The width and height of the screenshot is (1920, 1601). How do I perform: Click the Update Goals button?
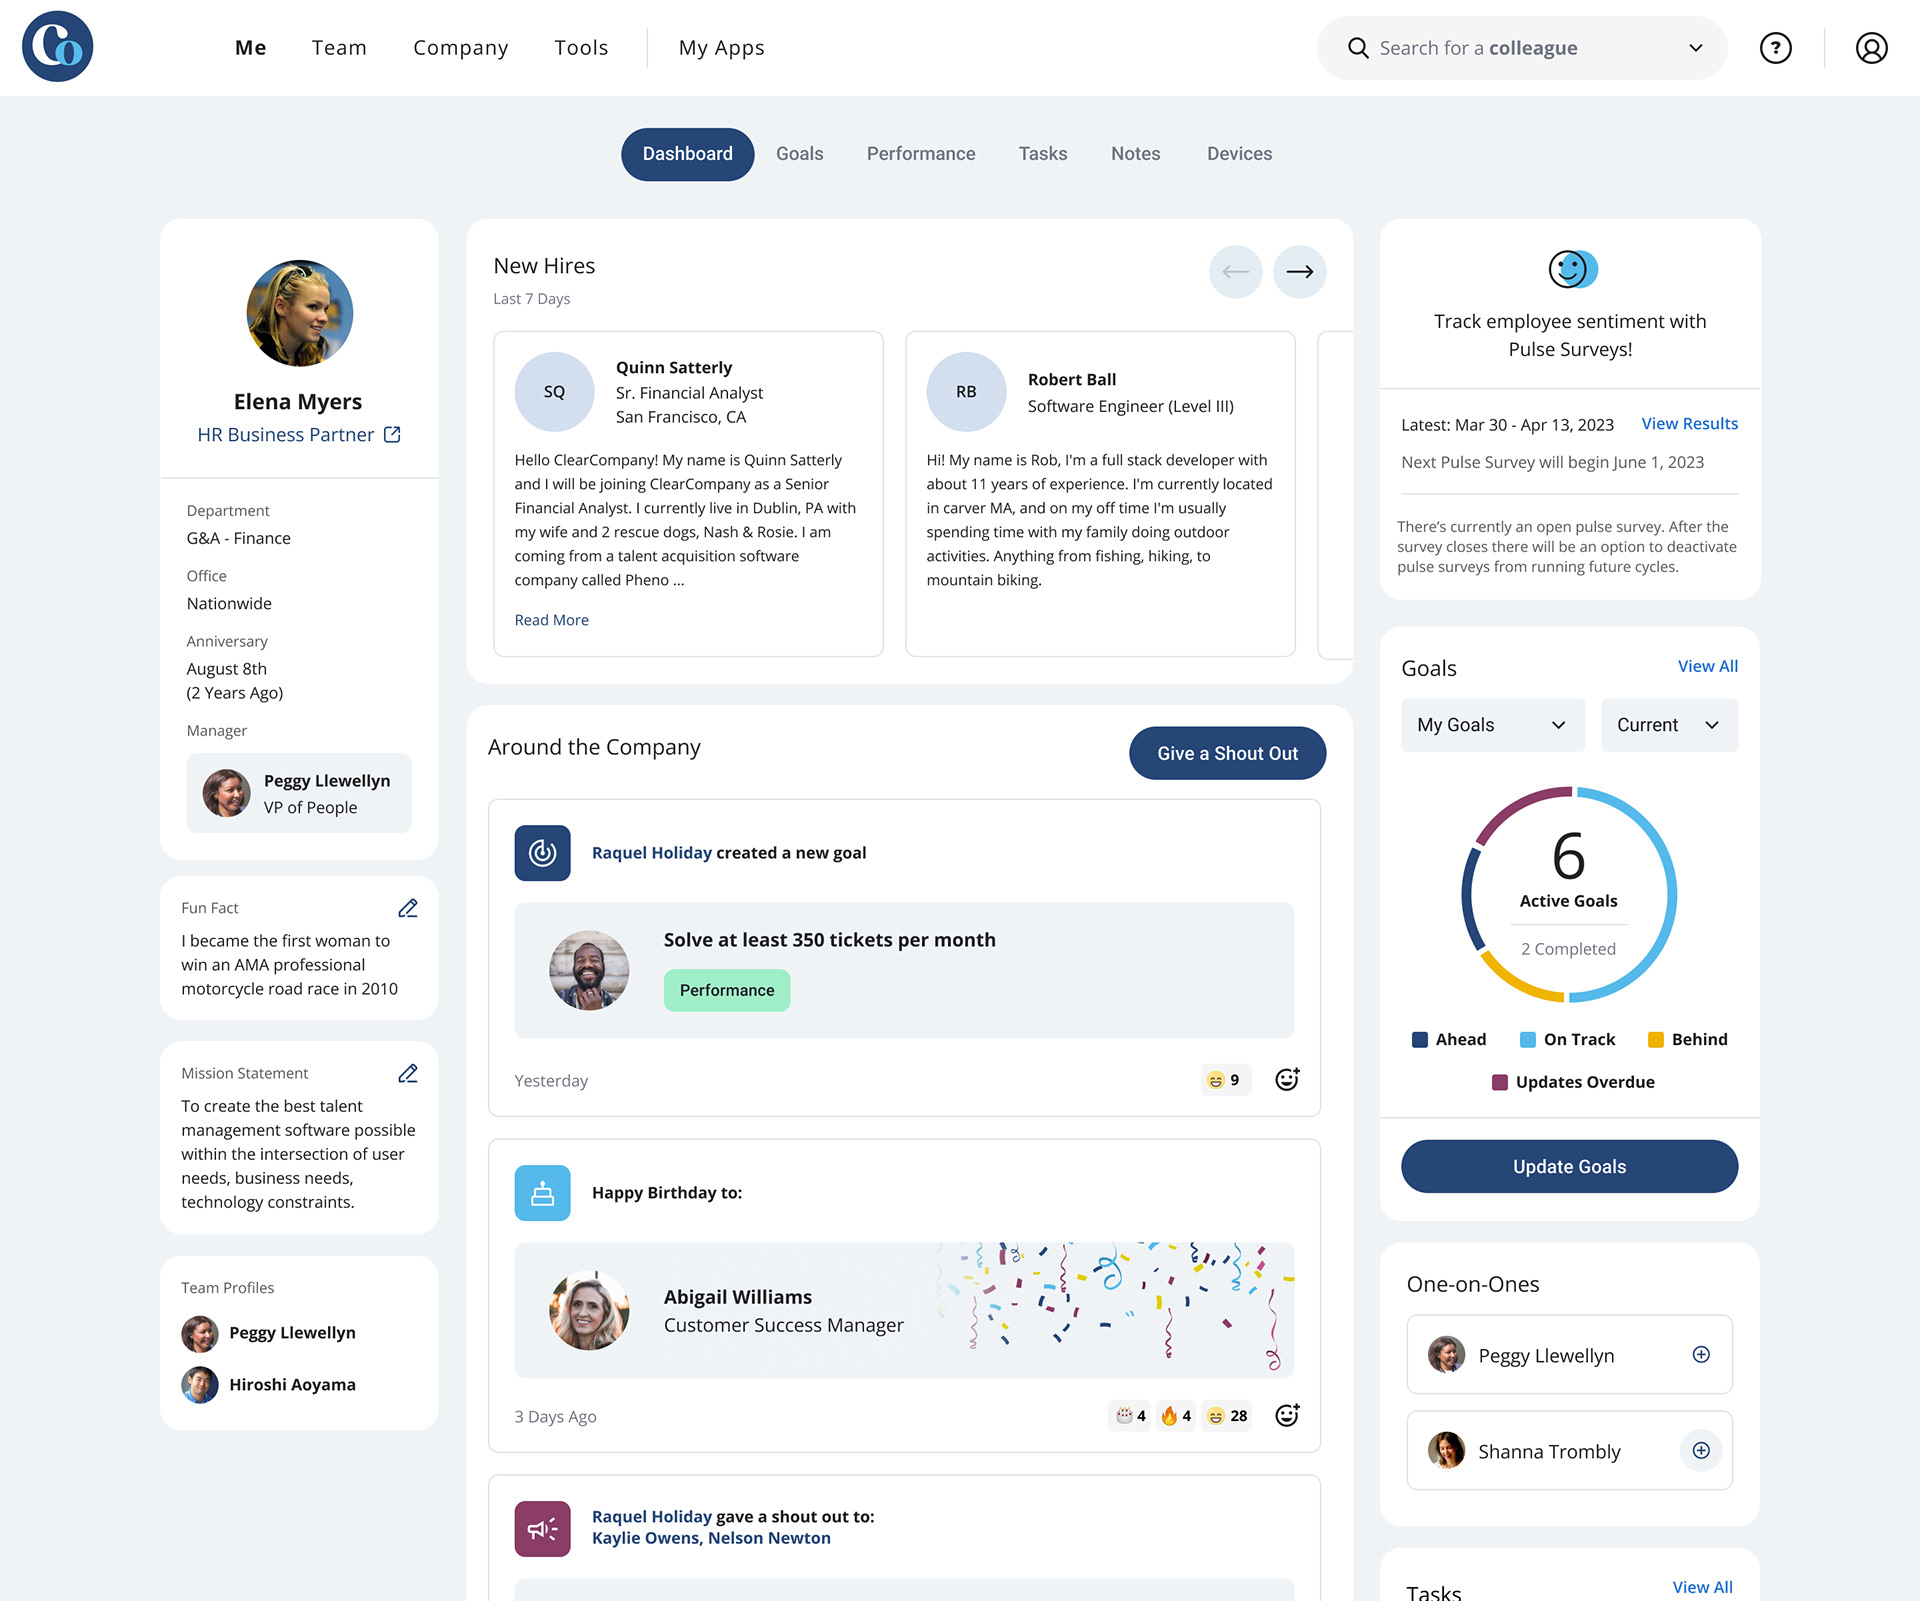(1569, 1166)
